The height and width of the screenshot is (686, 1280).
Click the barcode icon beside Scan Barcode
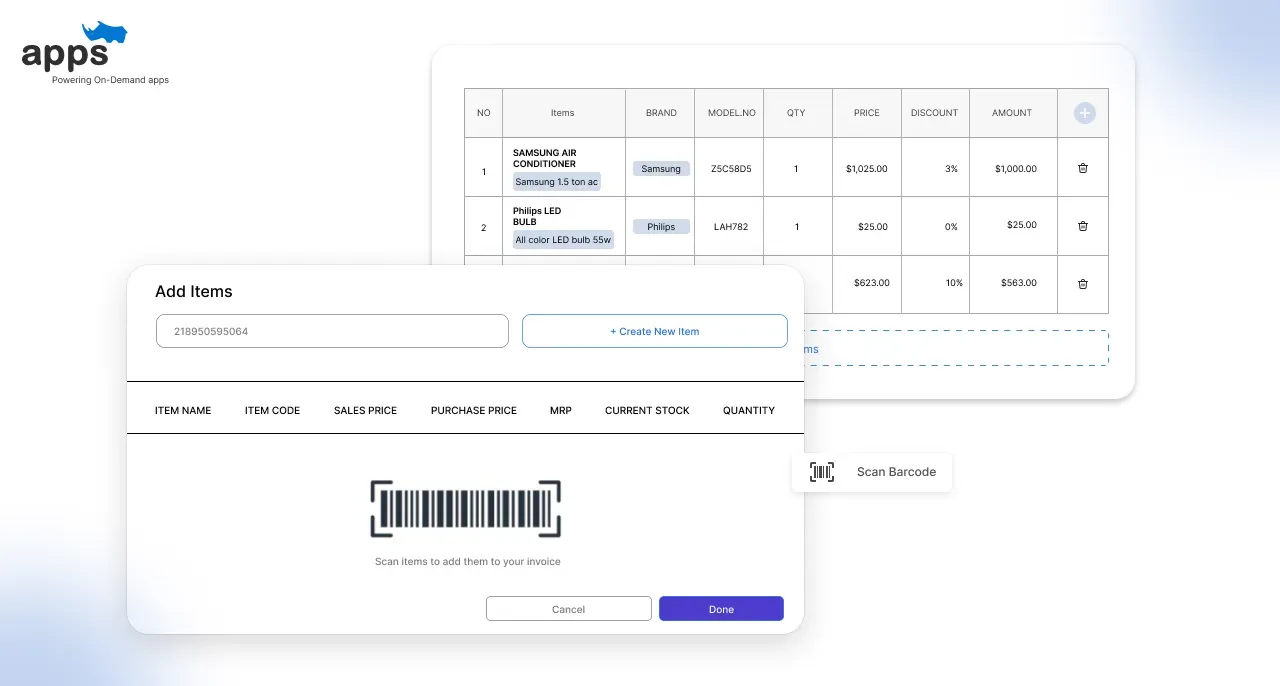[822, 472]
